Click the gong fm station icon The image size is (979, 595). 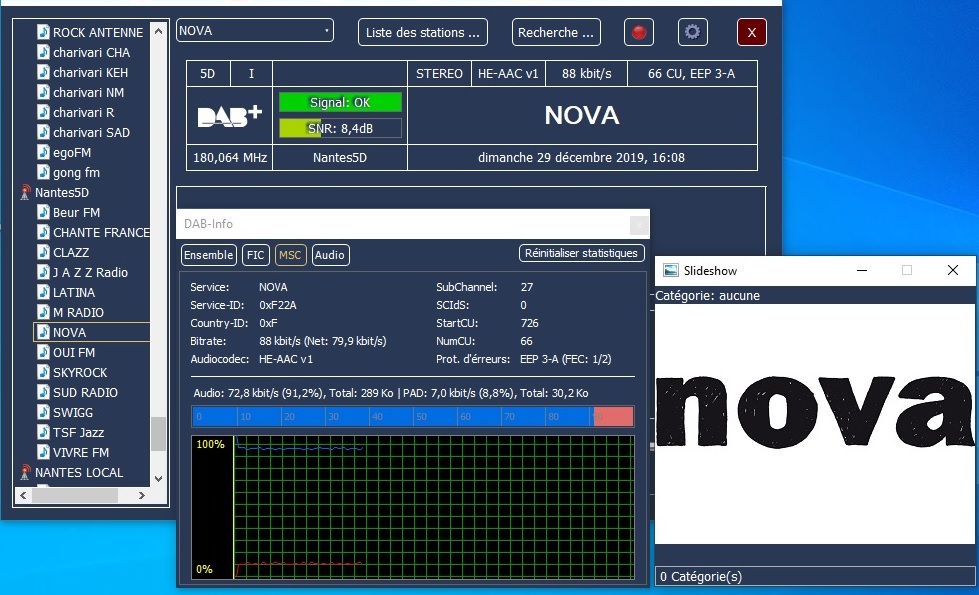tap(43, 172)
